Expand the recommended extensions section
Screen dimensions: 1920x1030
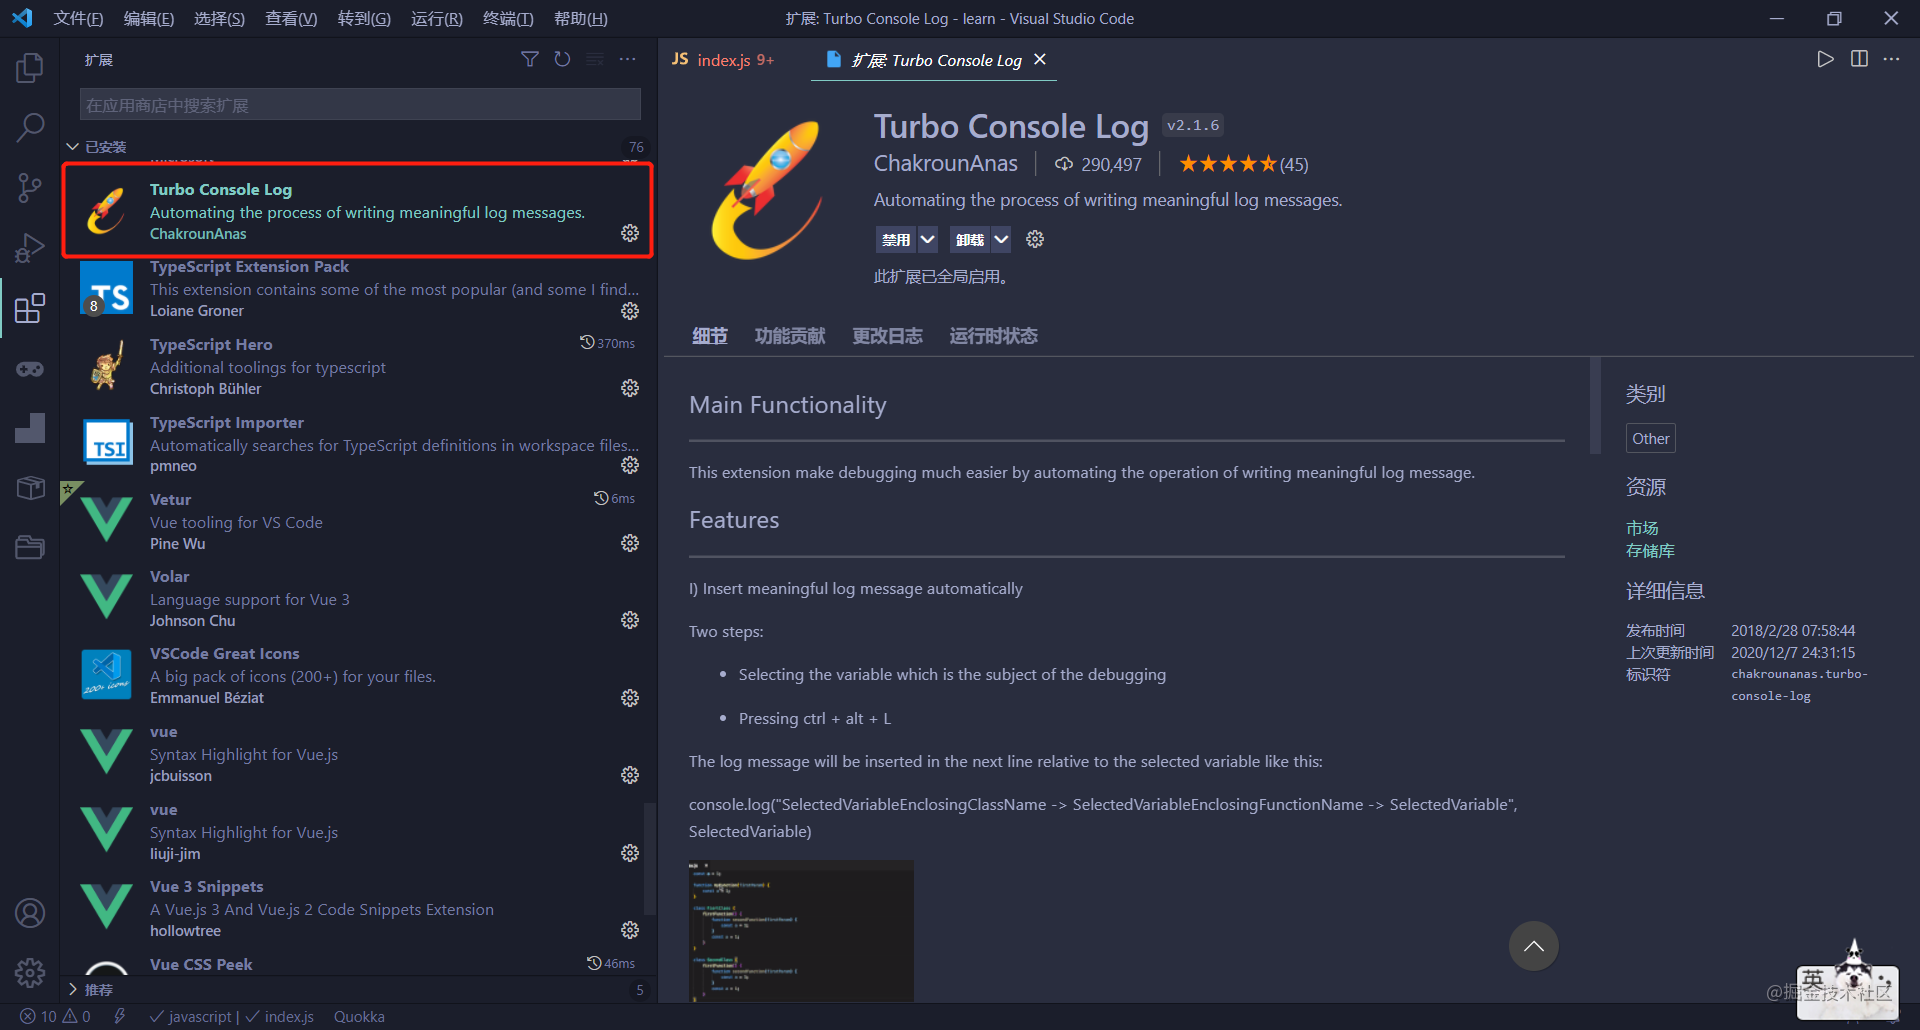click(x=72, y=989)
